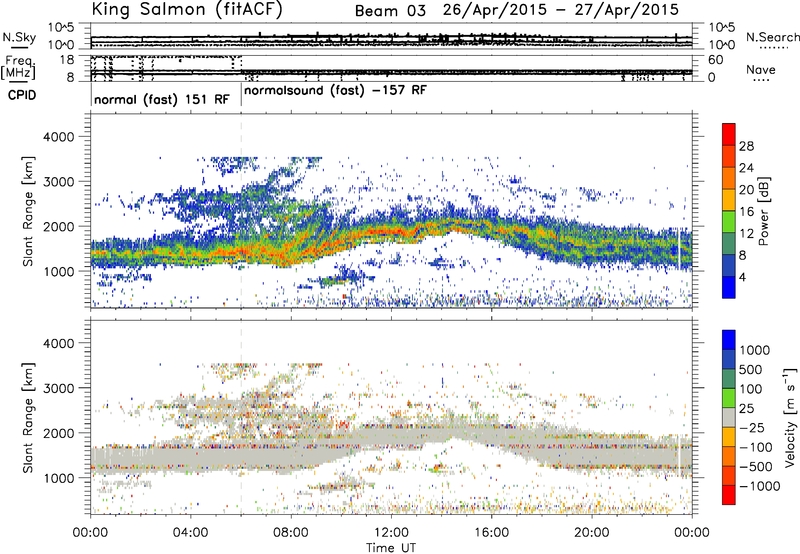Image resolution: width=800 pixels, height=554 pixels.
Task: Click the 'normalsound (fast) -157 RF' text
Action: click(335, 91)
